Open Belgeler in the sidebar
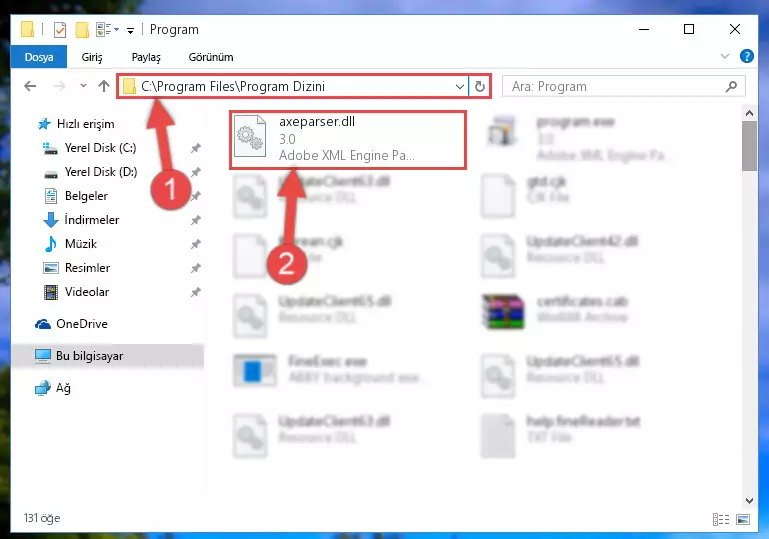Screen dimensions: 769x539 coord(86,196)
